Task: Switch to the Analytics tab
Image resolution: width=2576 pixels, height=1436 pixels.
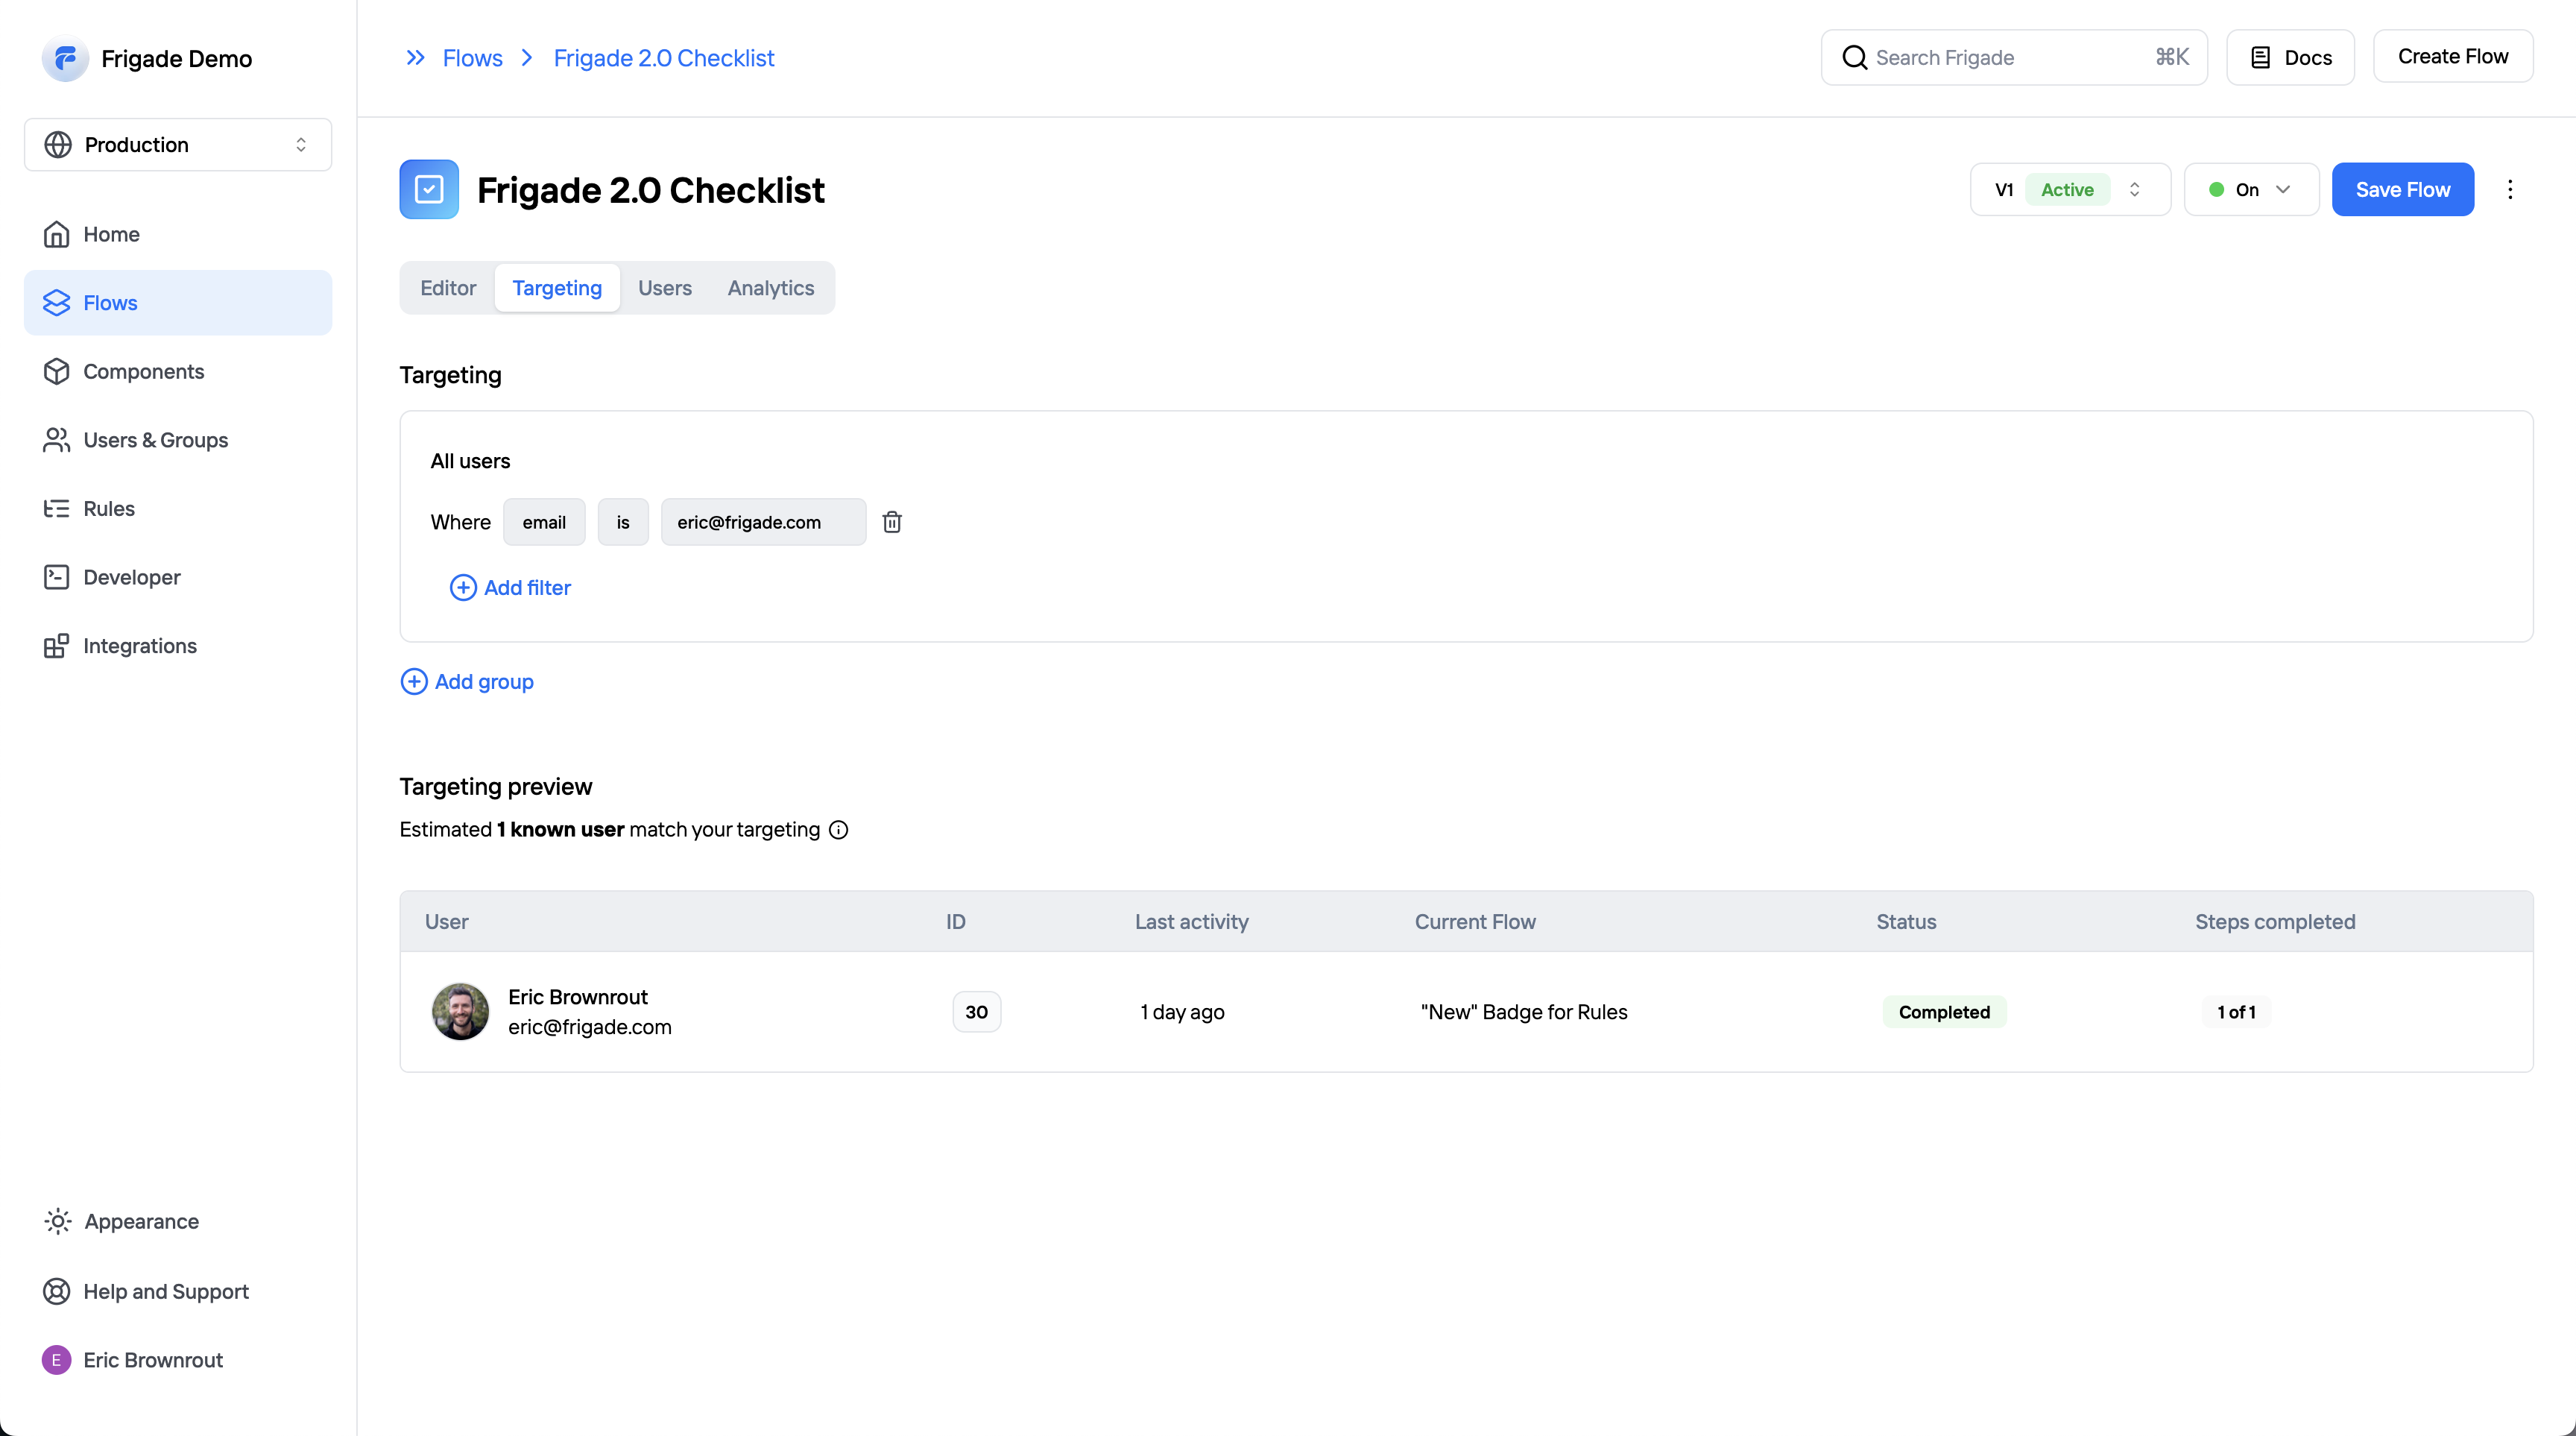Action: 770,288
